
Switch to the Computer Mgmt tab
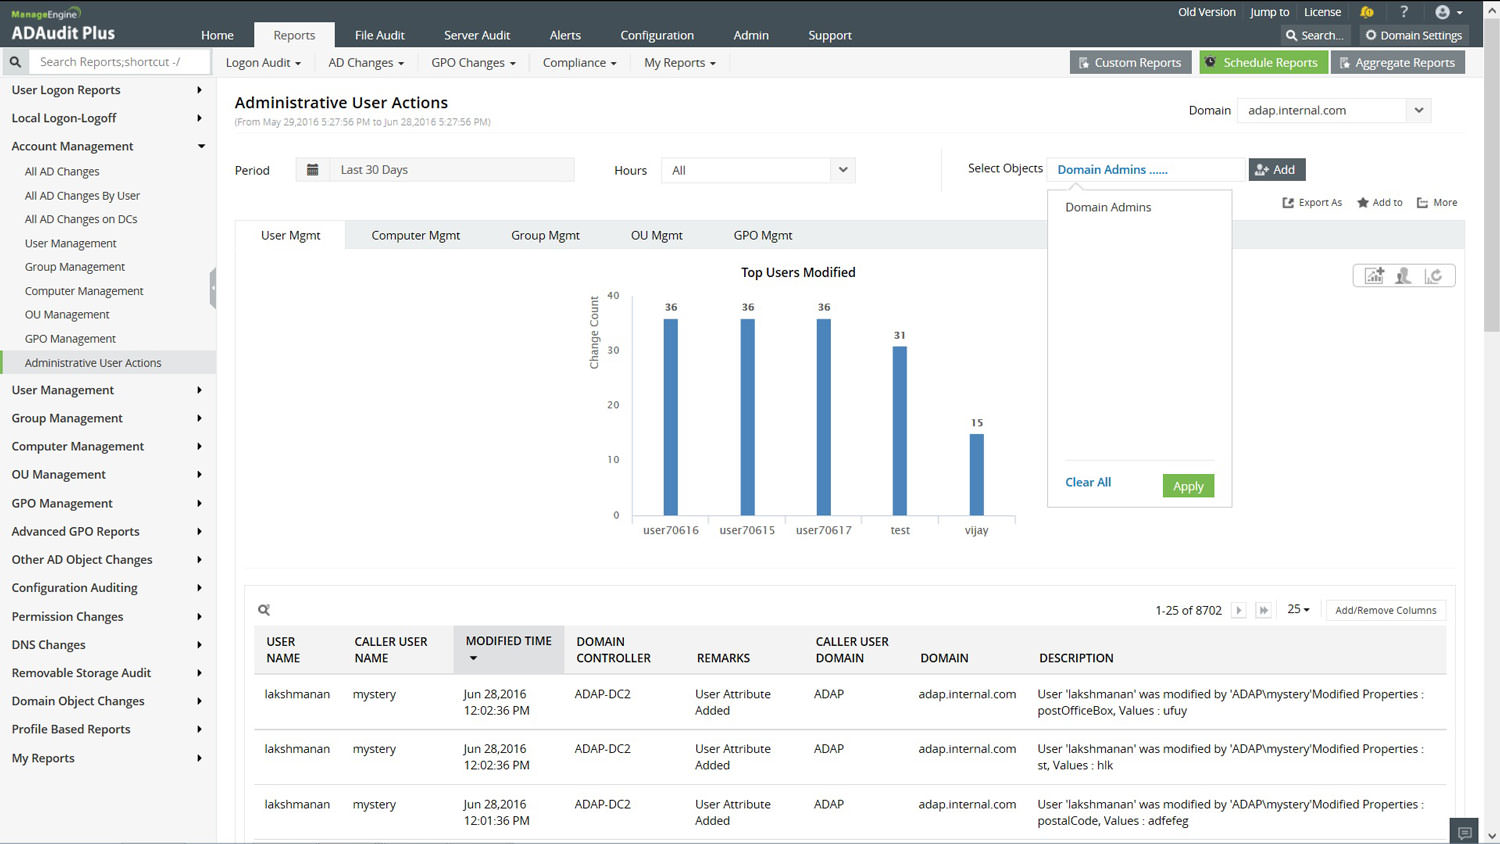415,236
